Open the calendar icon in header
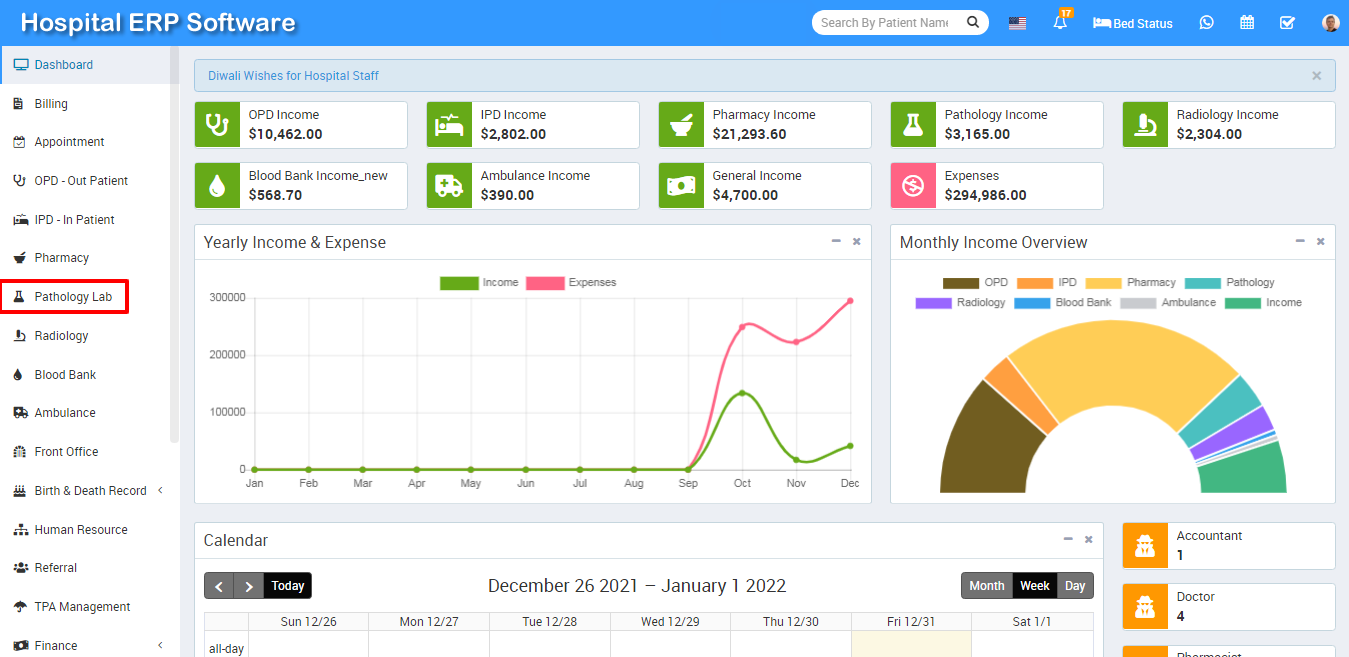This screenshot has height=657, width=1349. click(1247, 23)
